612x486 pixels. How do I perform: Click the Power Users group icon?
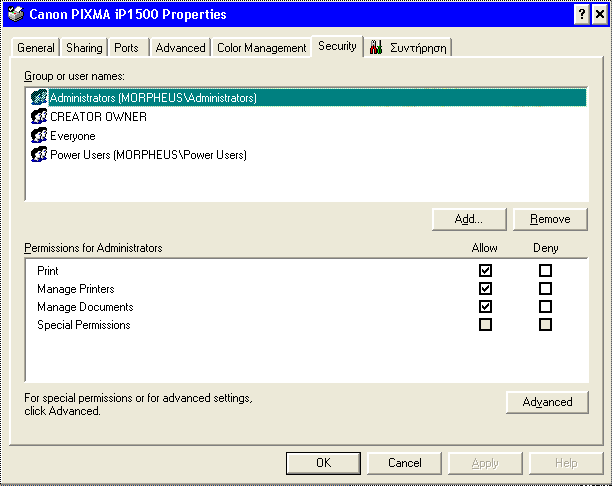tap(39, 155)
